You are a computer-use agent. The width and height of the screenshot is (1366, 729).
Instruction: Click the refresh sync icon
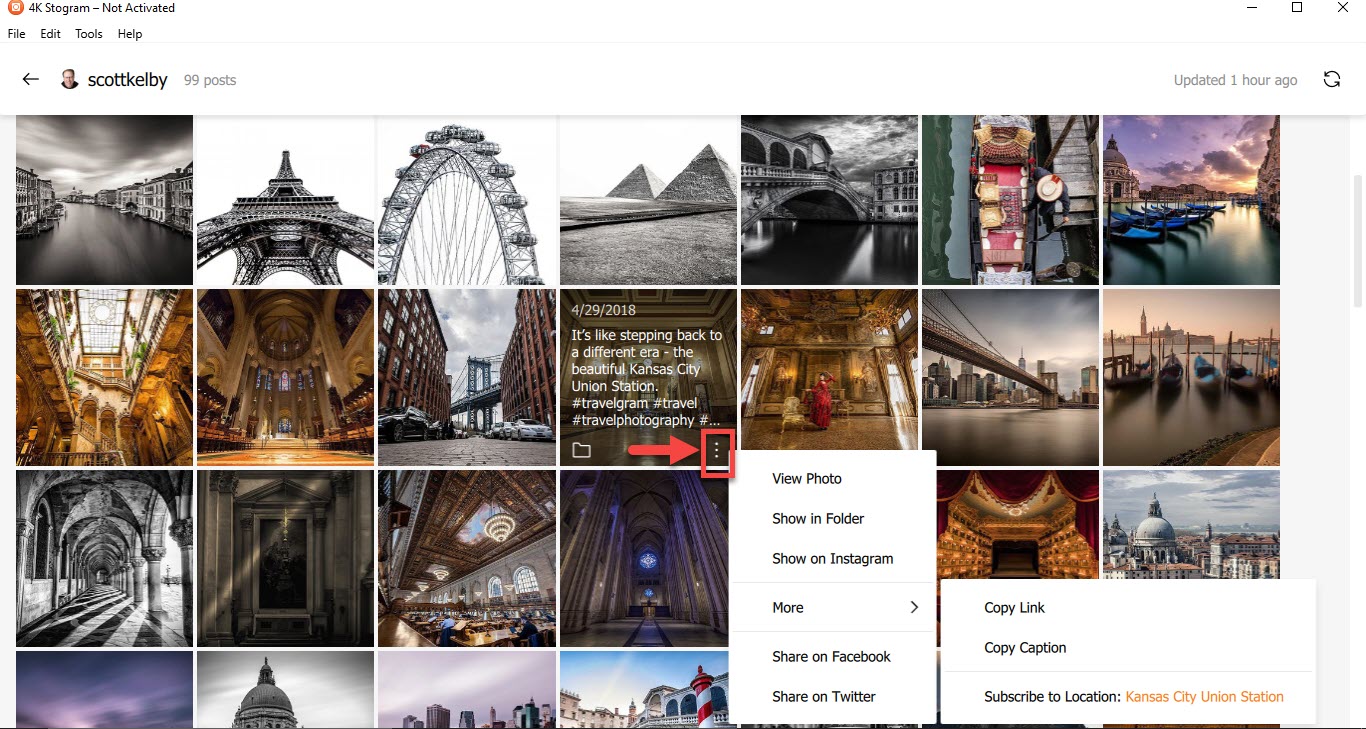[1332, 80]
